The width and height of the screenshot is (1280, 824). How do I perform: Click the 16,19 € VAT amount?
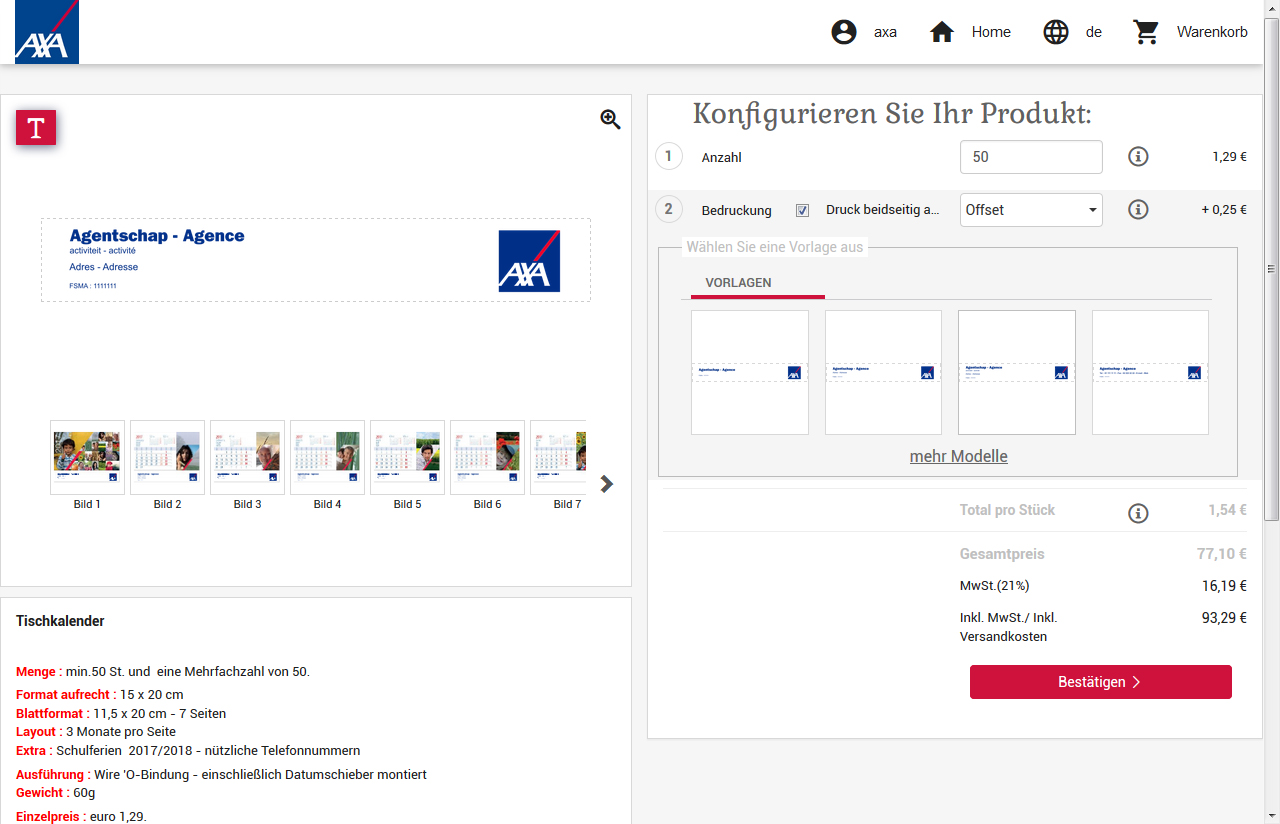coord(1224,585)
